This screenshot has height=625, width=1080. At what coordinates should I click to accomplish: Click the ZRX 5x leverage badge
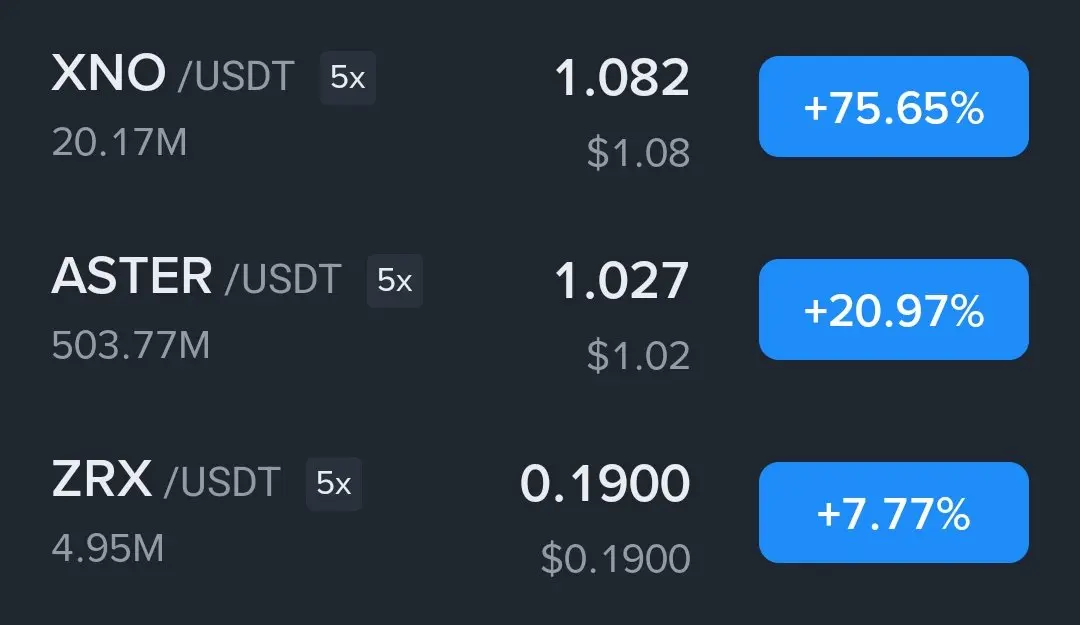click(334, 484)
